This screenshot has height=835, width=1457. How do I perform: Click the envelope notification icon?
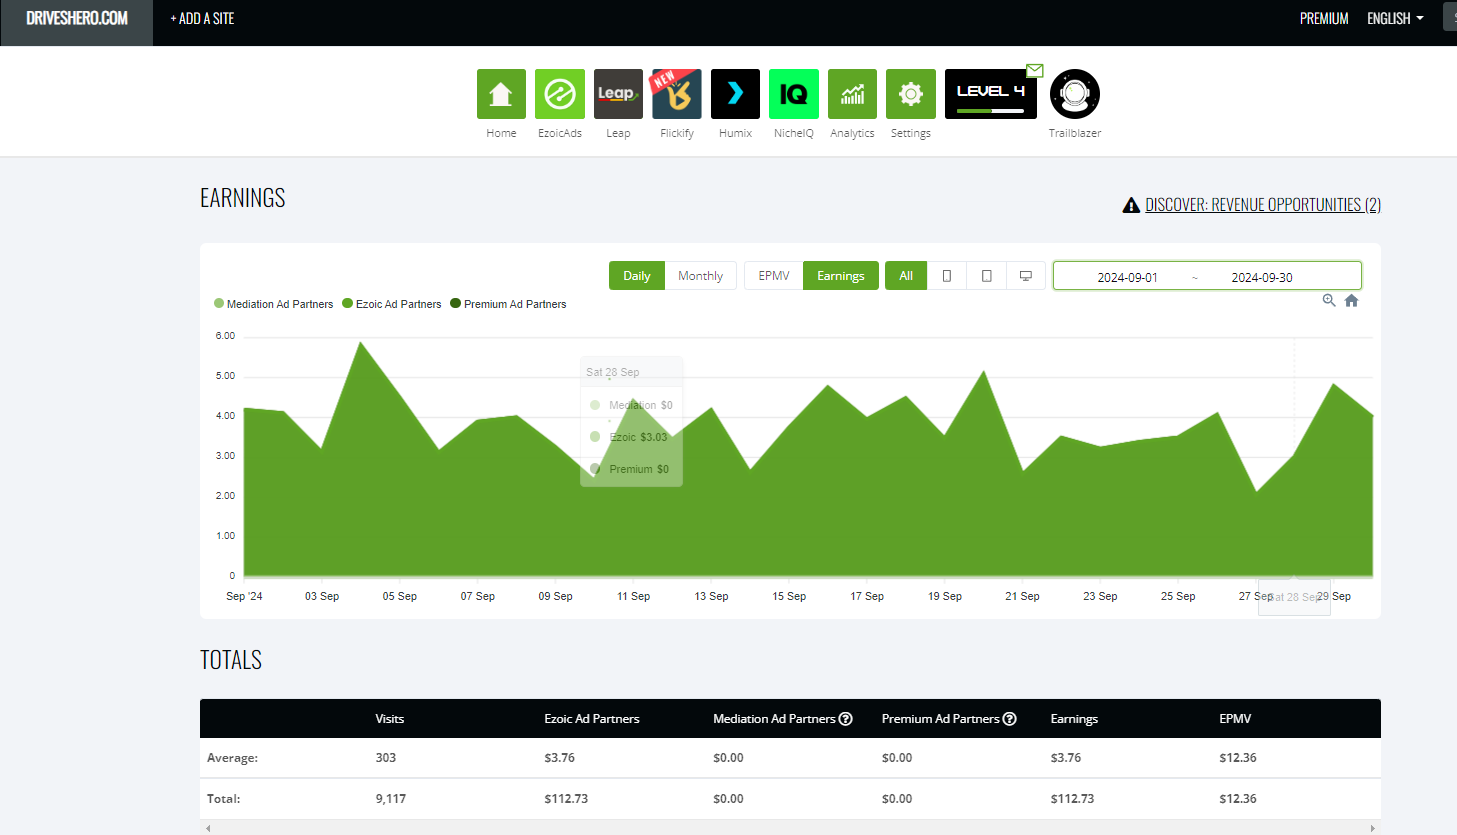pyautogui.click(x=1035, y=71)
